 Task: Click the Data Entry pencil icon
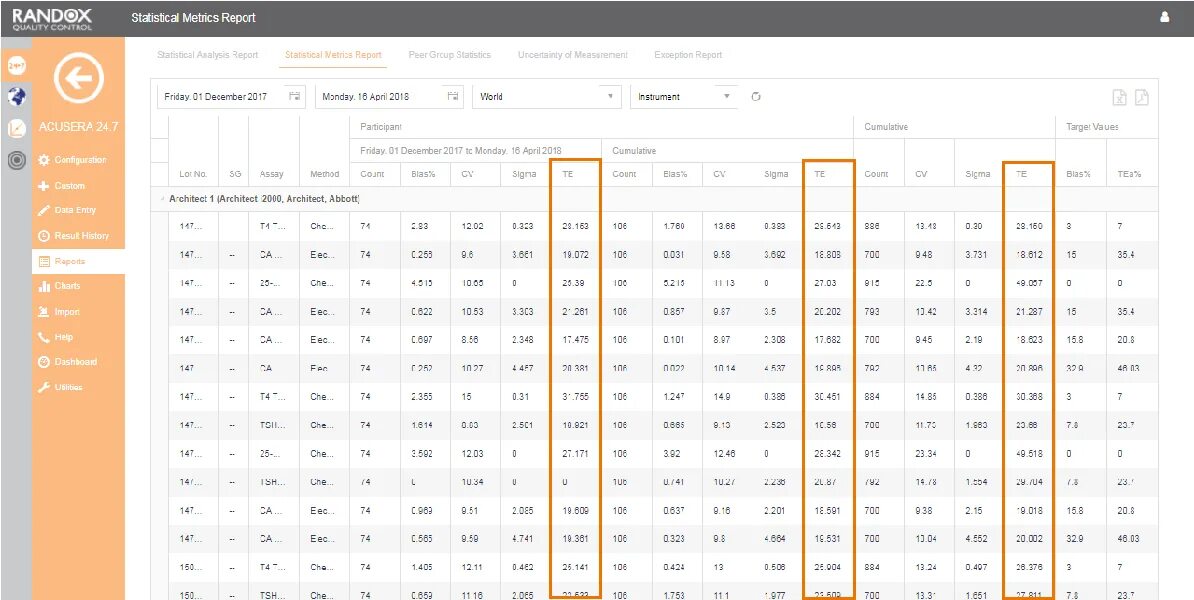pyautogui.click(x=43, y=210)
